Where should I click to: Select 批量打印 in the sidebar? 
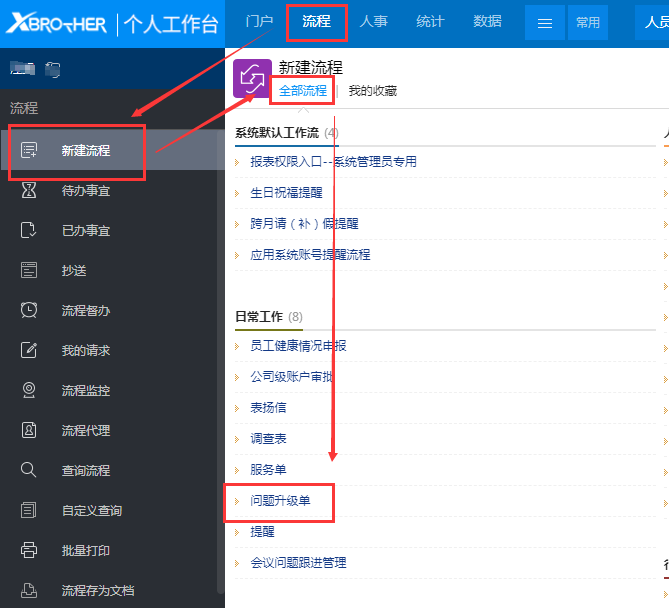coord(86,550)
